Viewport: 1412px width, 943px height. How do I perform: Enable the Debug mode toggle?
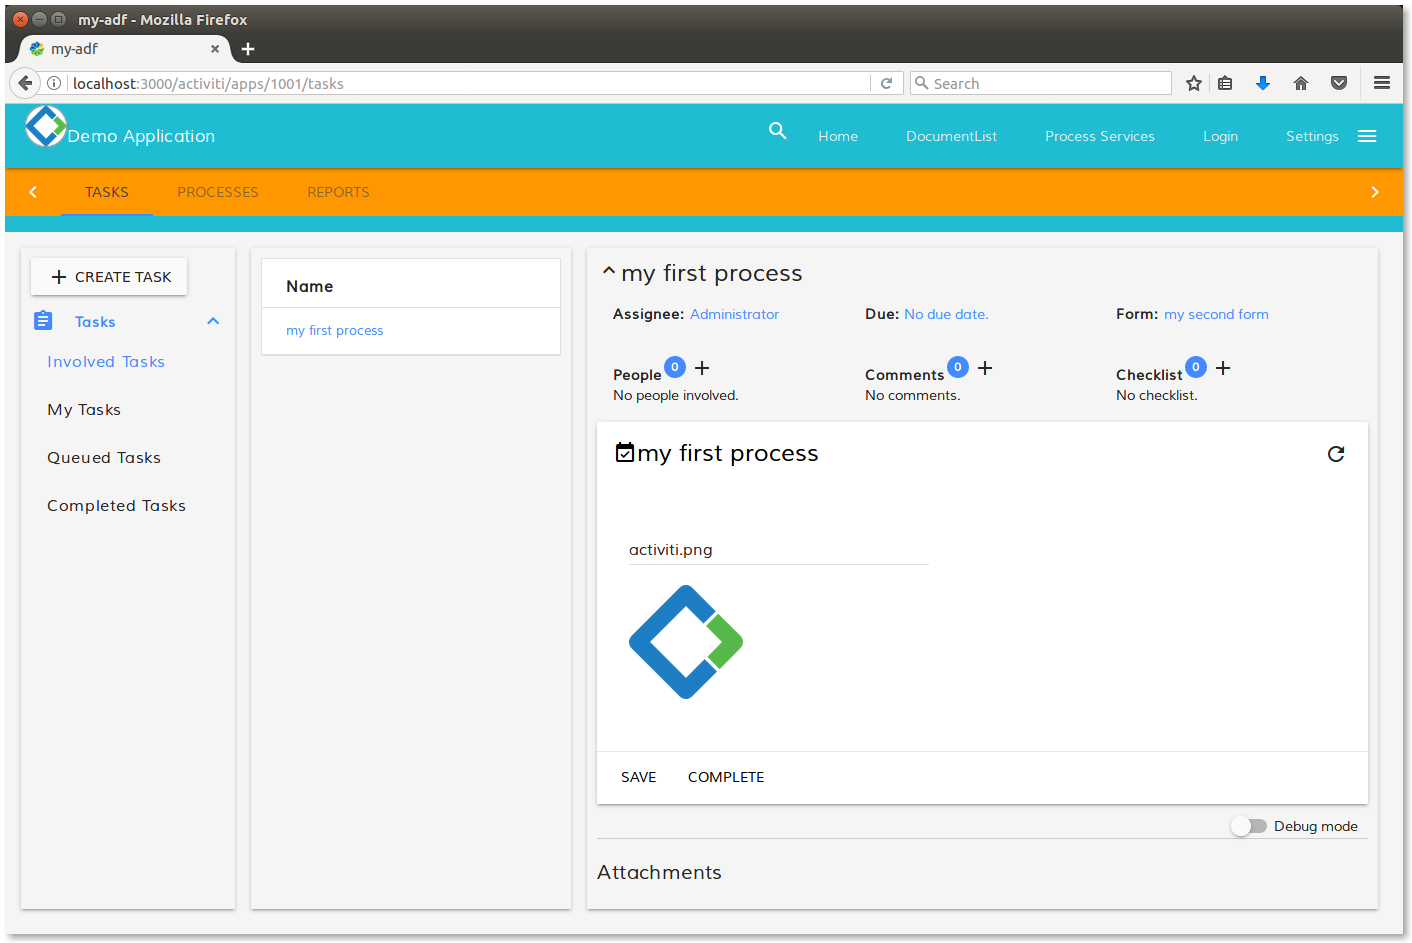(x=1249, y=826)
